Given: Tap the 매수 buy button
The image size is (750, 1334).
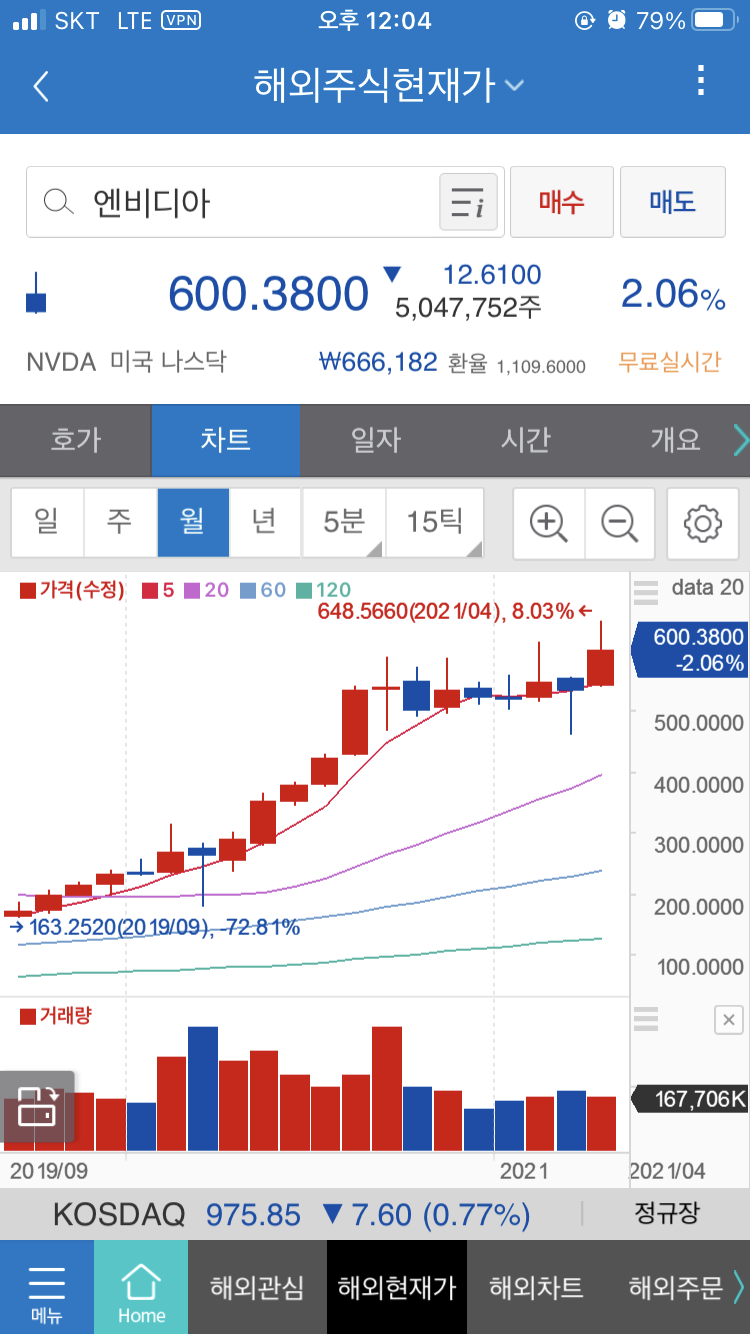Looking at the screenshot, I should click(x=561, y=202).
